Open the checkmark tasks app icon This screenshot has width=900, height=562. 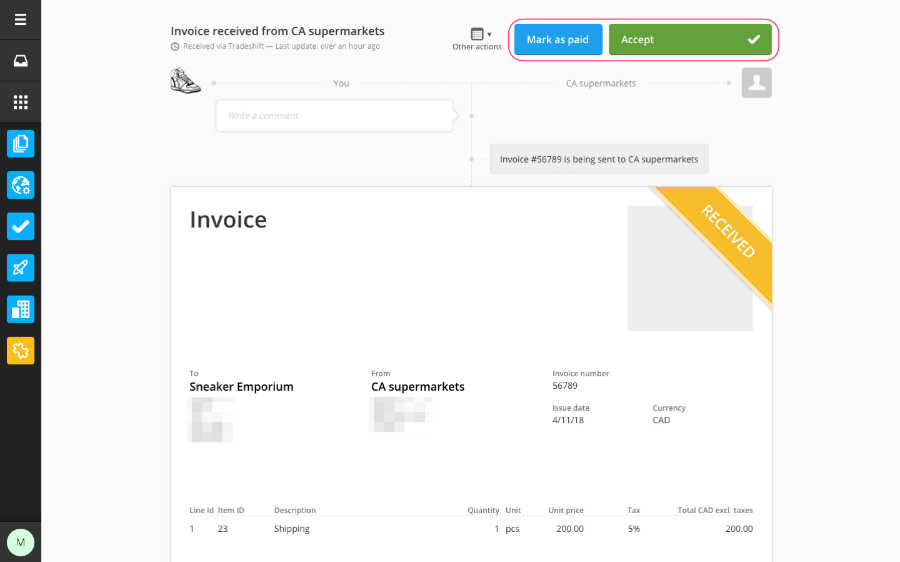coord(21,226)
